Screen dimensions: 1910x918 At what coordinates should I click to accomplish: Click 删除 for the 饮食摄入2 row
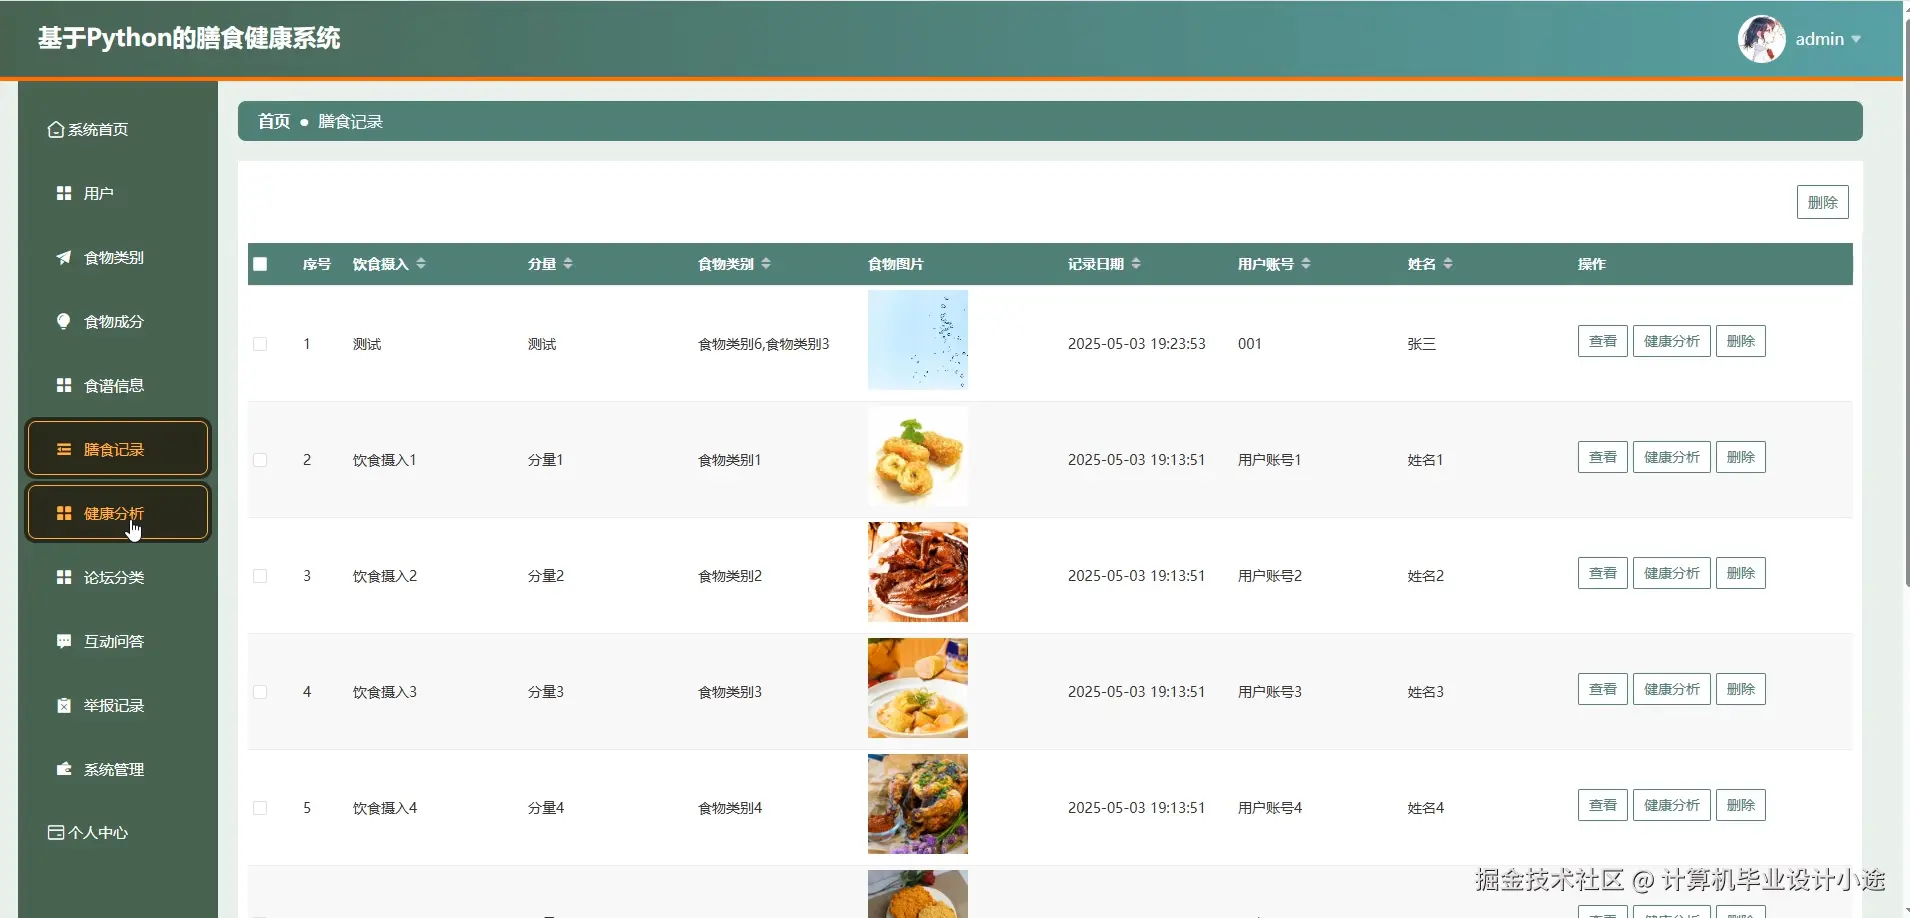(1741, 573)
